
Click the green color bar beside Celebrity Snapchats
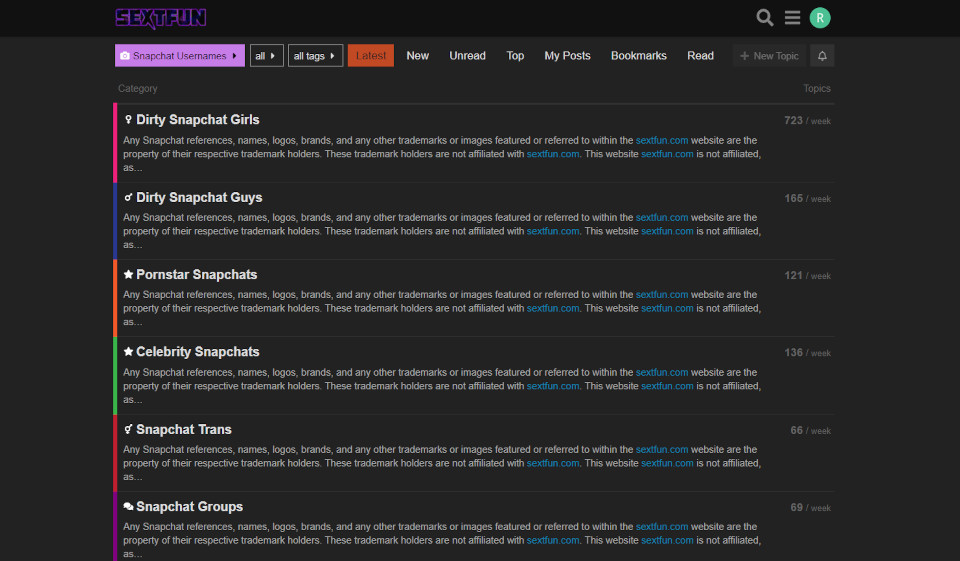point(115,375)
